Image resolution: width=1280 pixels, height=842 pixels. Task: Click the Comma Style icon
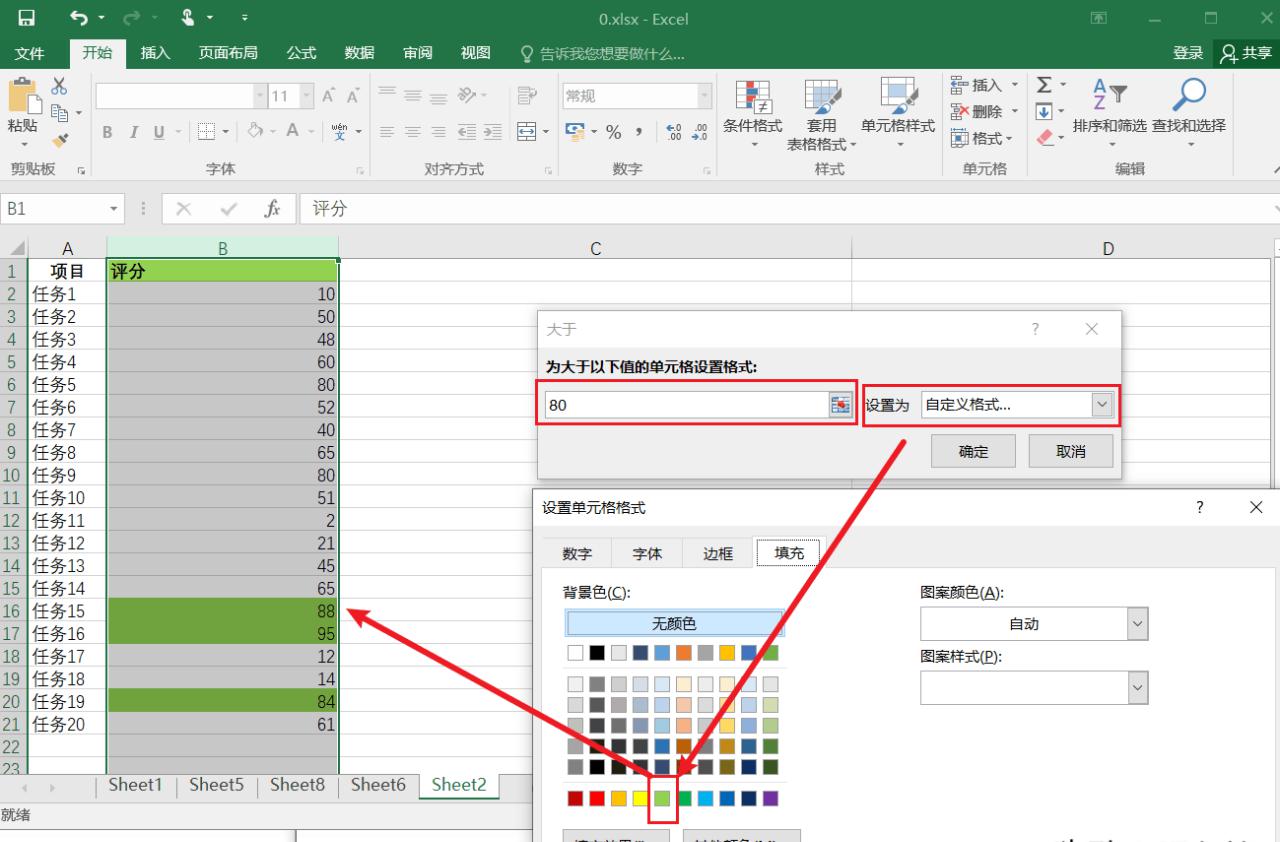click(640, 132)
